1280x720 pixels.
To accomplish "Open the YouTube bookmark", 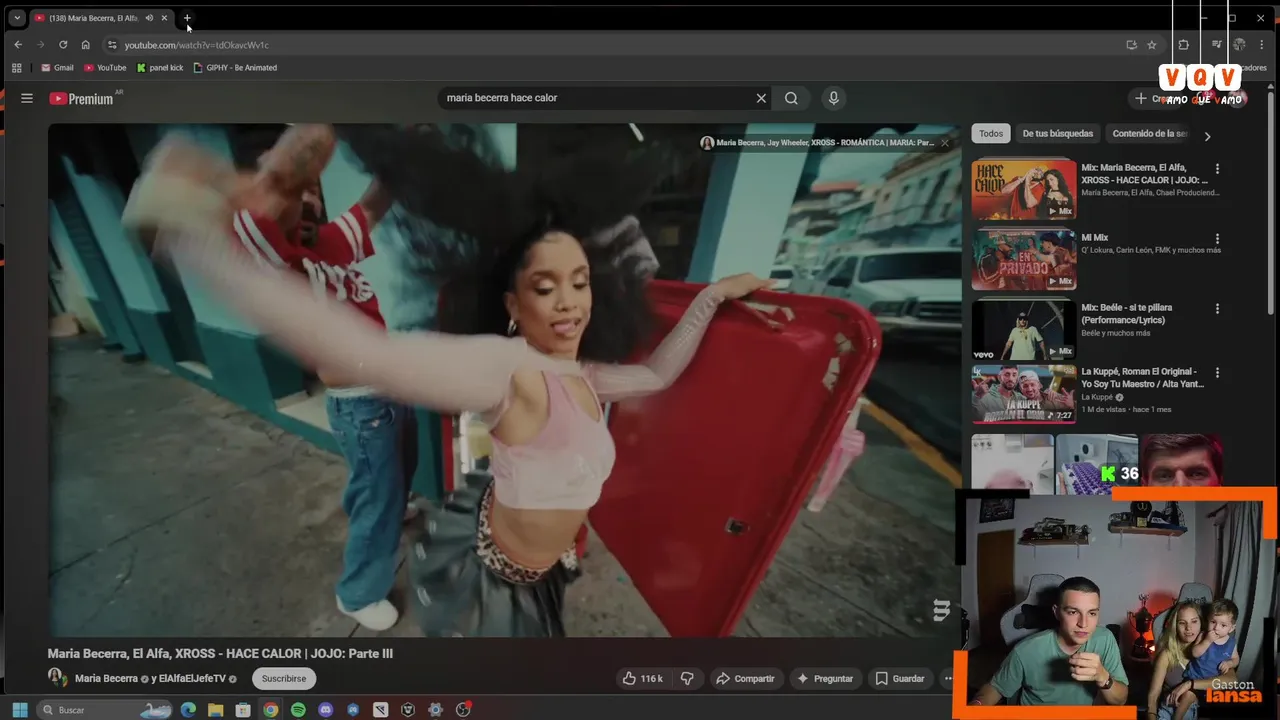I will click(x=105, y=68).
